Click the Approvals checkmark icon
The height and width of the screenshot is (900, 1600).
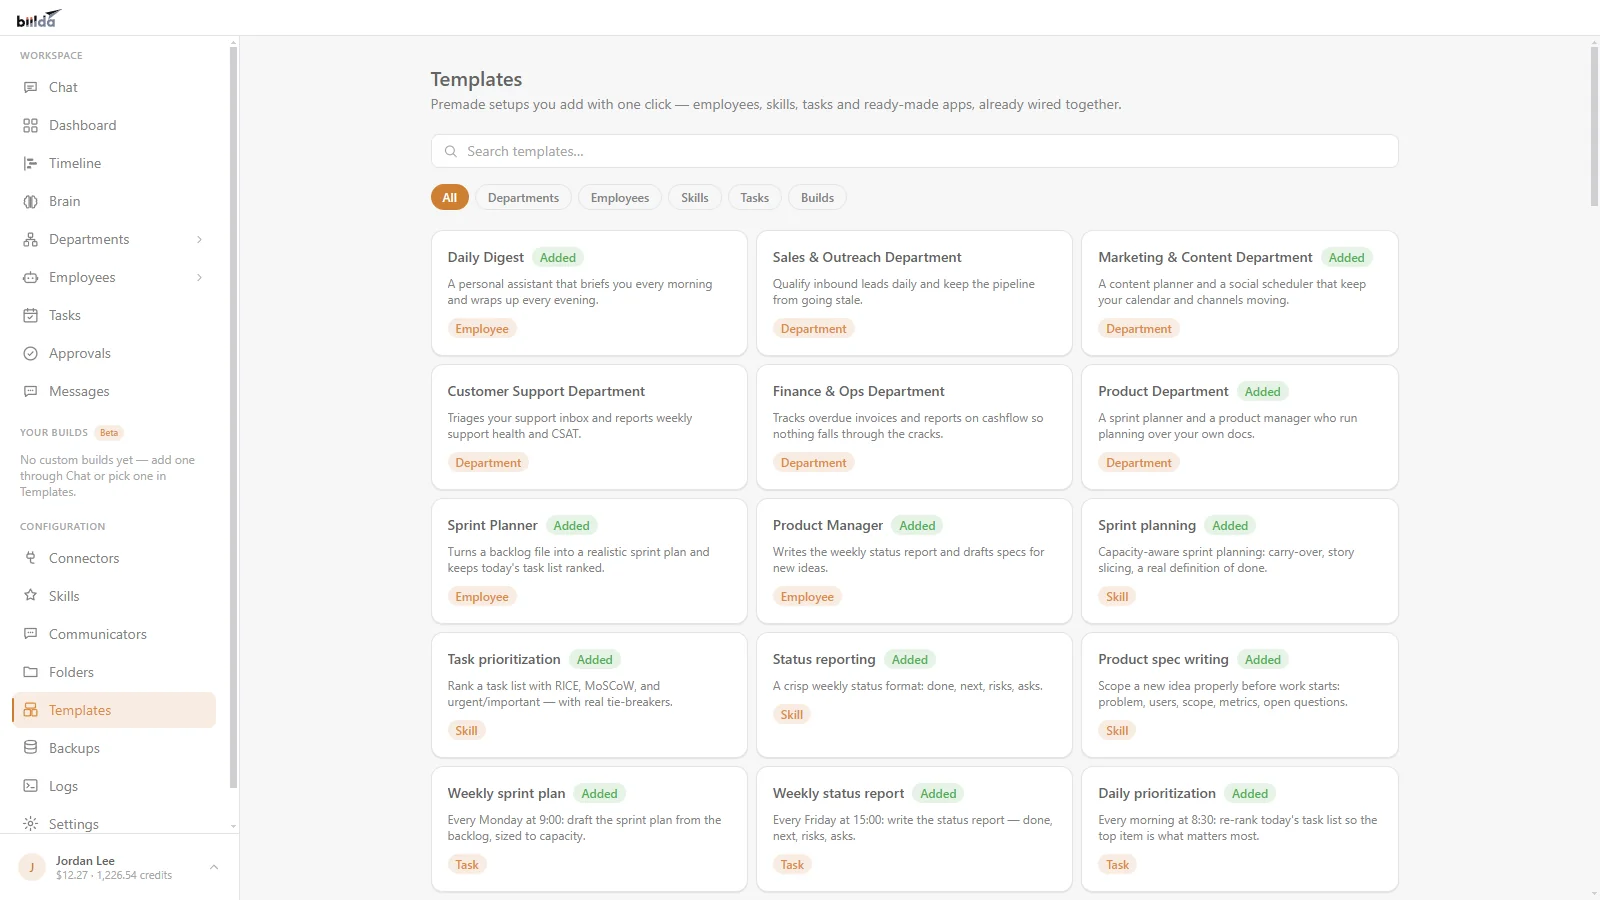point(30,353)
